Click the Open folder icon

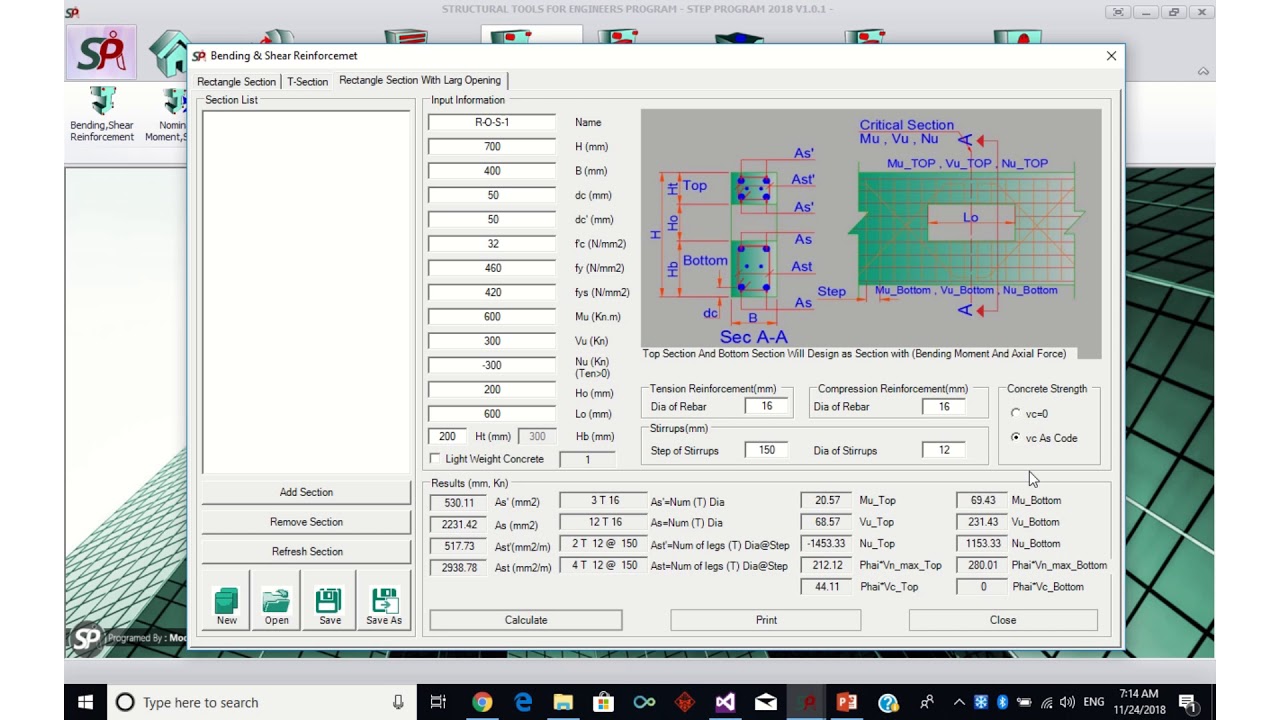[277, 603]
